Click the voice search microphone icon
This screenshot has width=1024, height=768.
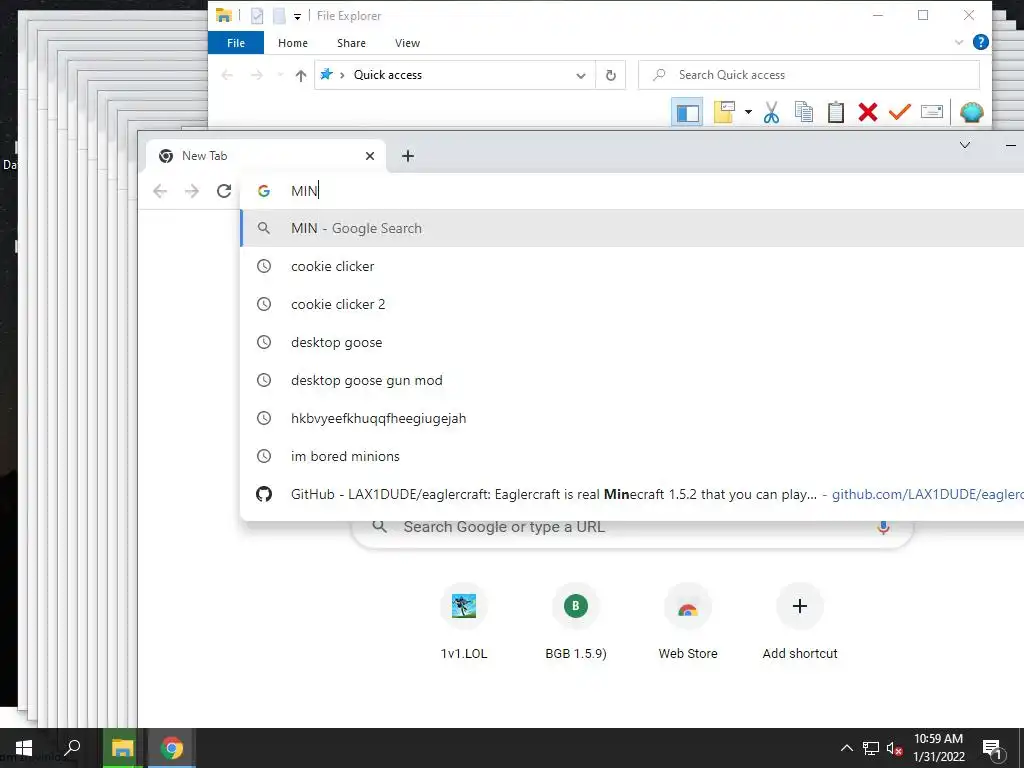[x=883, y=527]
